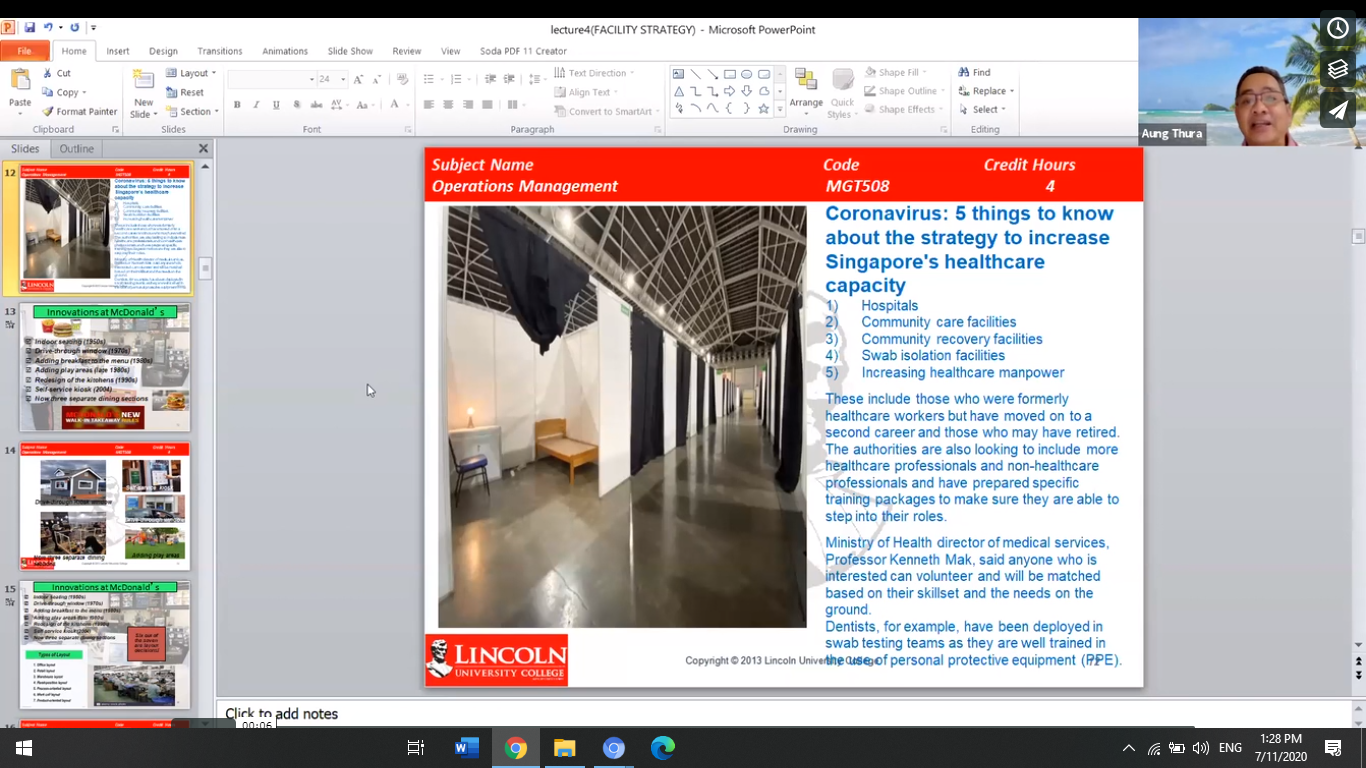Viewport: 1366px width, 768px height.
Task: Open the Animations tab
Action: [285, 51]
